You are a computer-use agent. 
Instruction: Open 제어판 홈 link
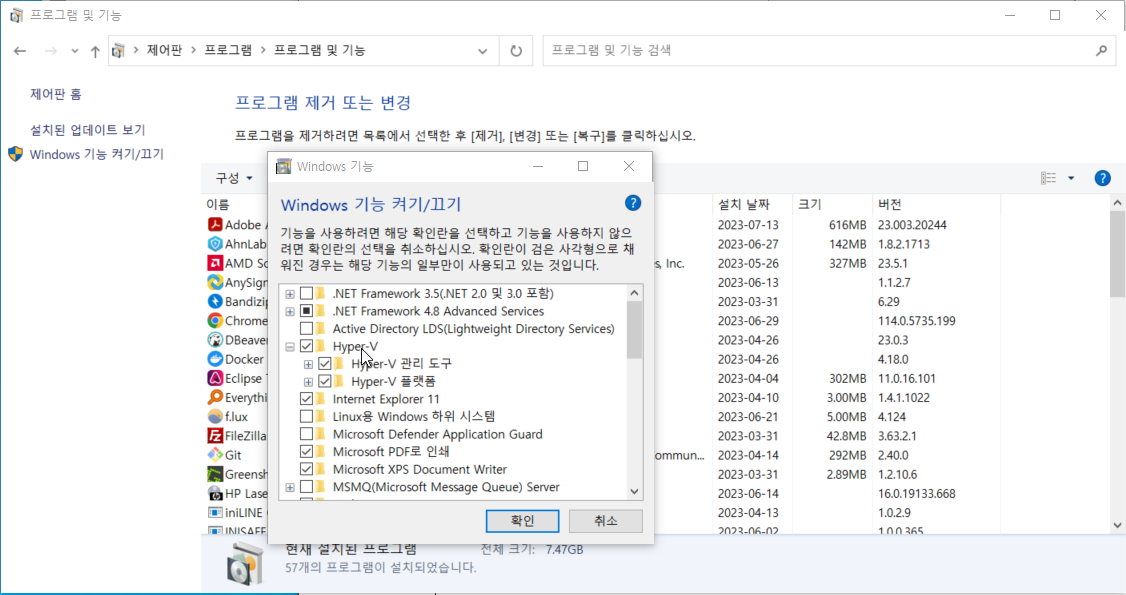click(55, 94)
